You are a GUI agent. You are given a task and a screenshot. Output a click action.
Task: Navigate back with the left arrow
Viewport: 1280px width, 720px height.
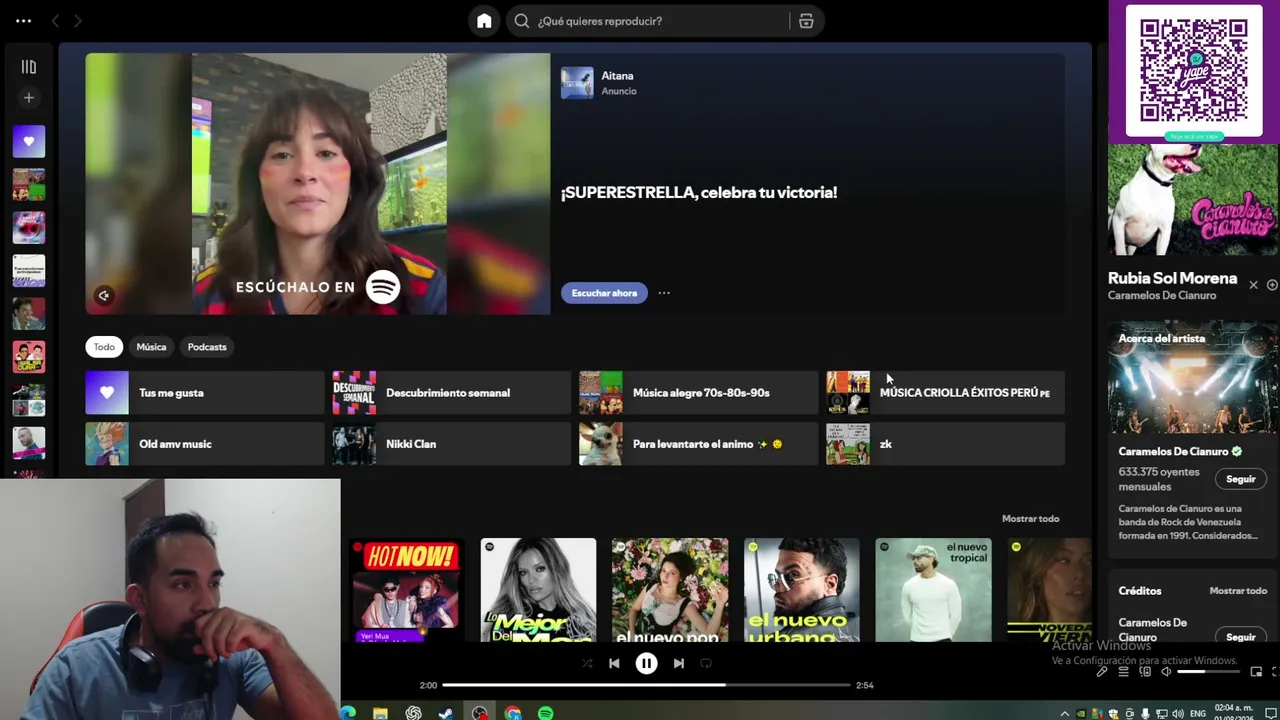coord(56,21)
